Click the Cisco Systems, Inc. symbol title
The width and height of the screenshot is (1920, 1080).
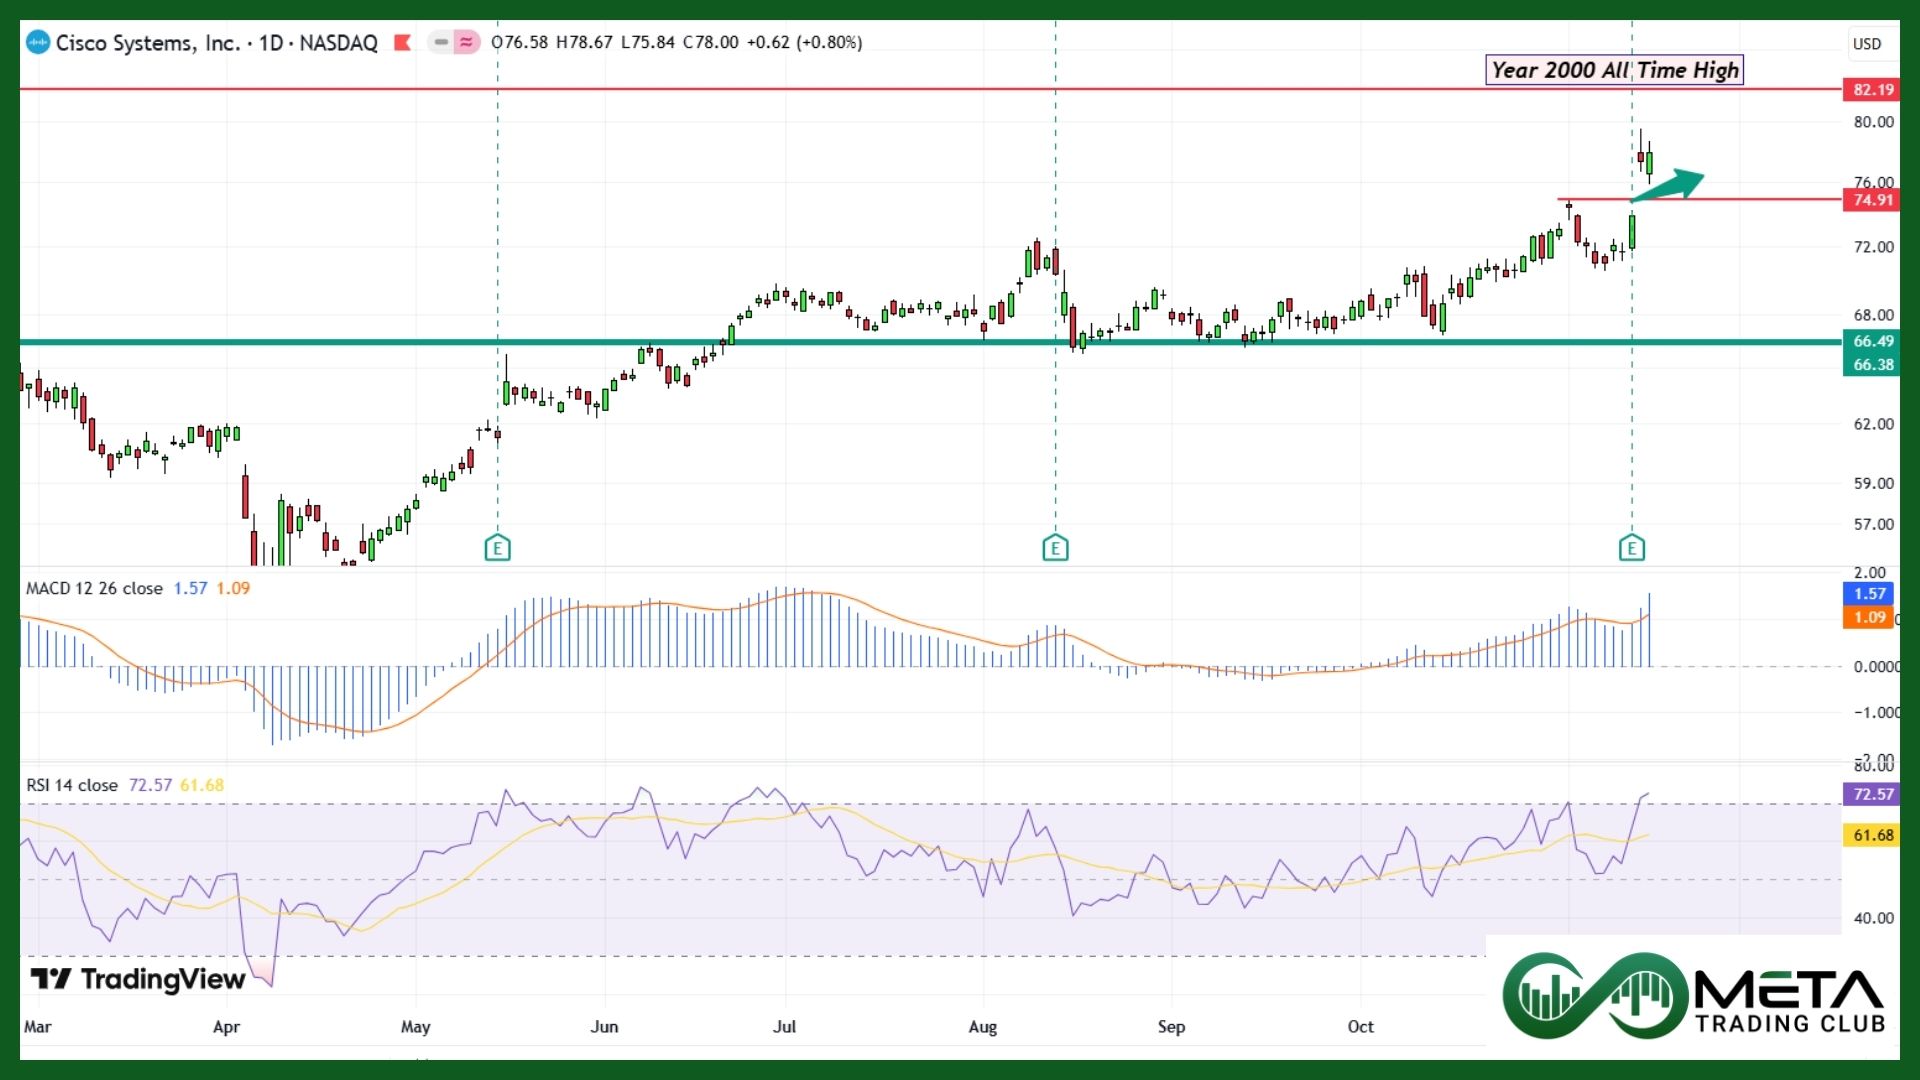(148, 43)
